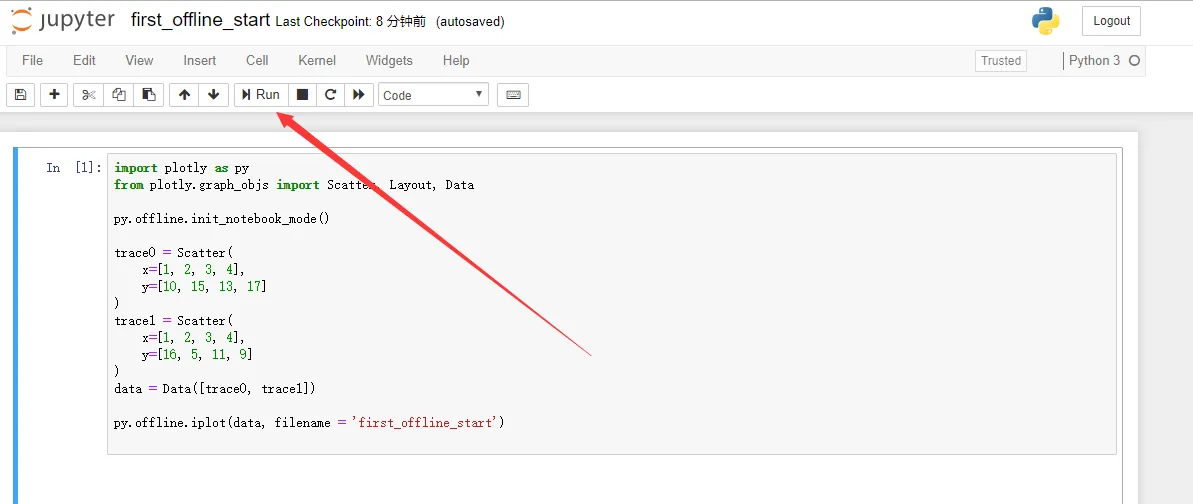Click the Python 3 kernel name

[x=1094, y=61]
